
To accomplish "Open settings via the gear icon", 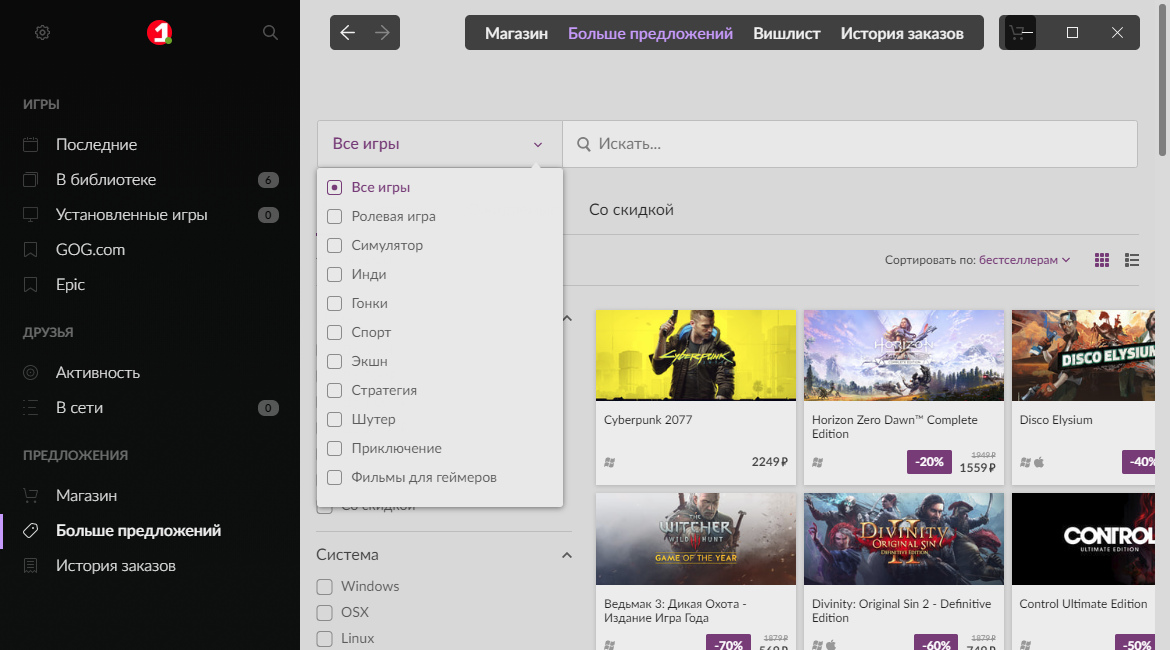I will tap(42, 33).
